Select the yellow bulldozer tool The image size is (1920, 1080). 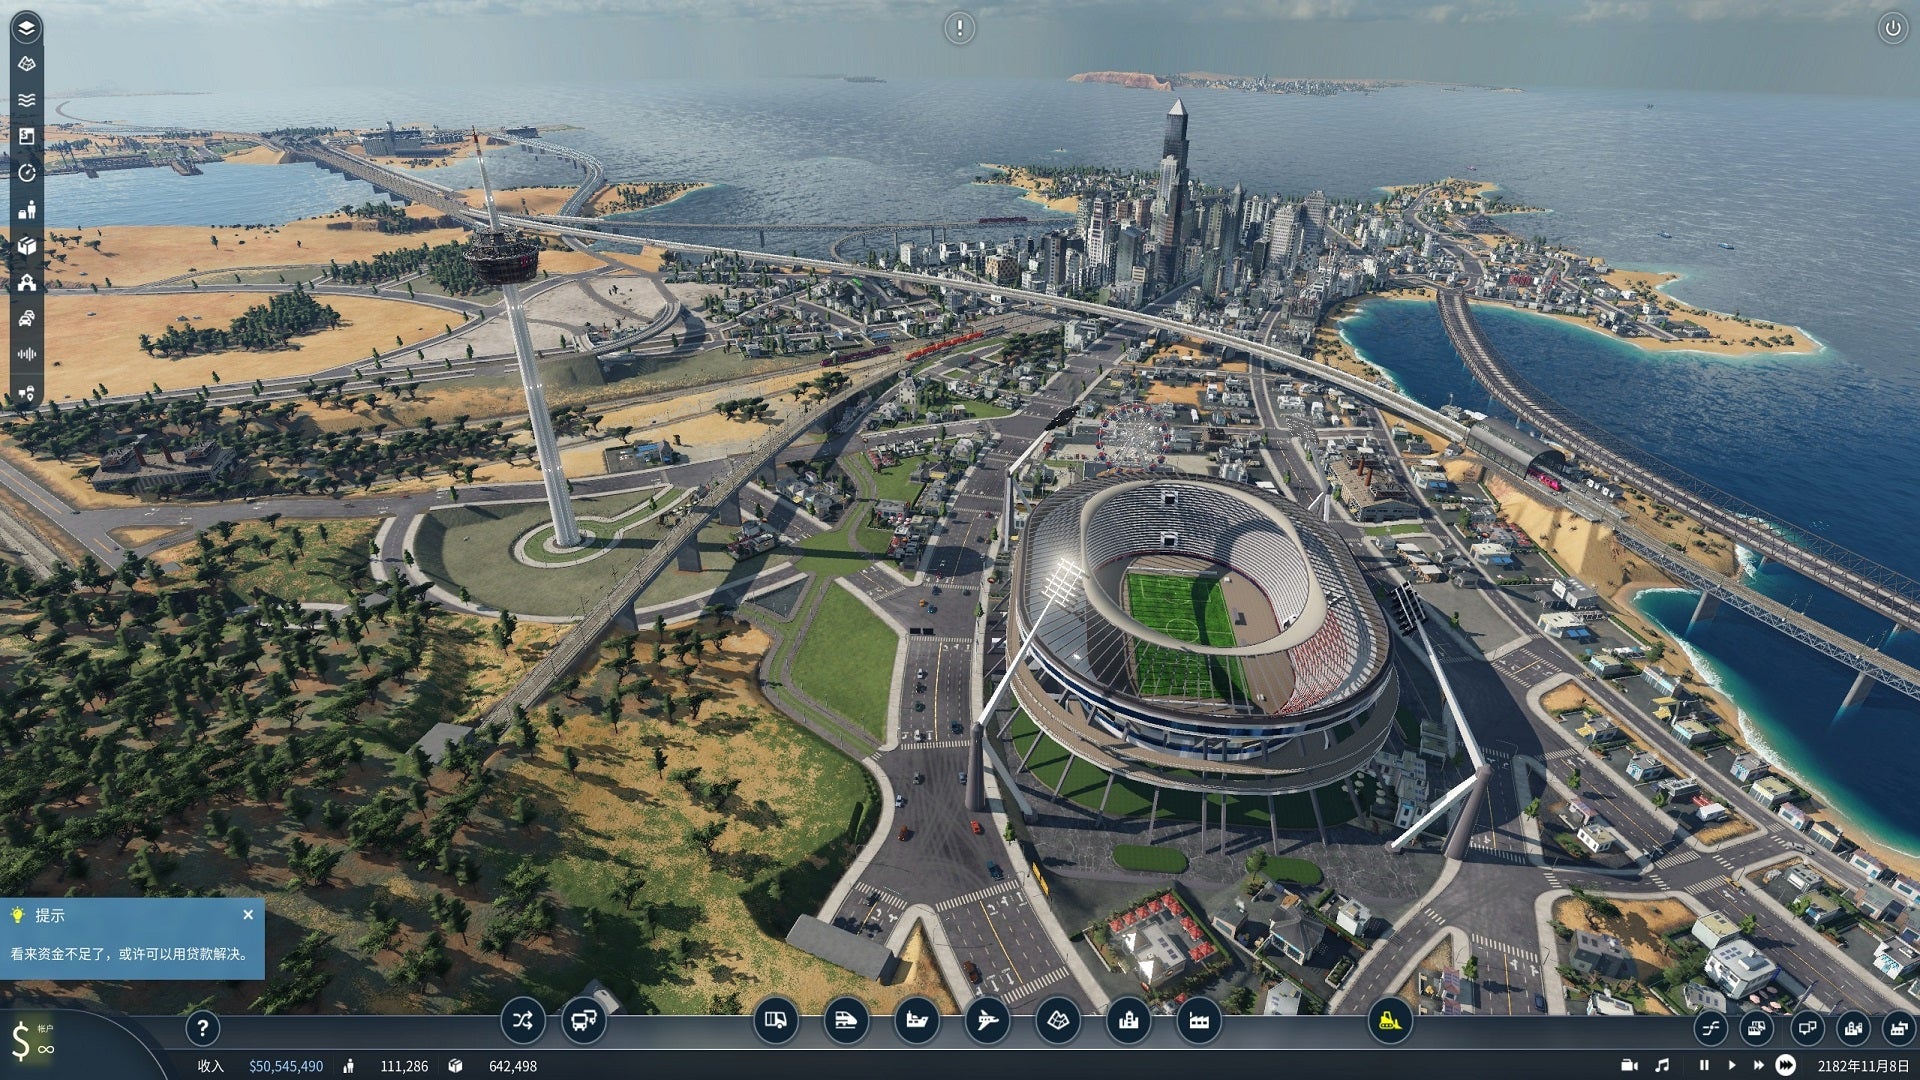point(1389,1021)
